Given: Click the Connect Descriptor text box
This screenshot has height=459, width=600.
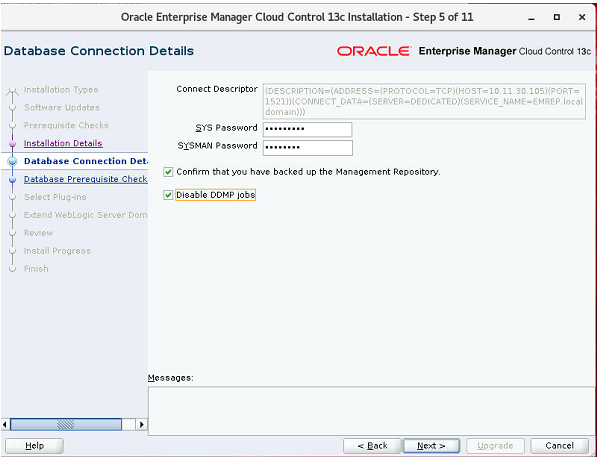Looking at the screenshot, I should click(x=424, y=101).
